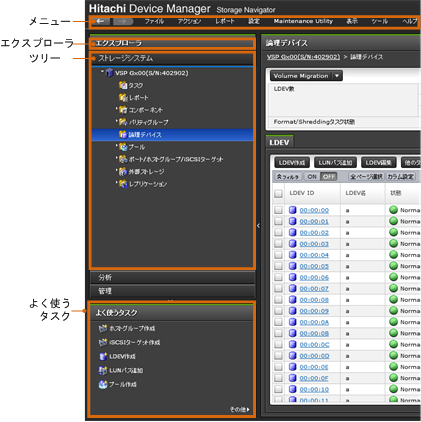Click the コンポーネント icon in tree
The image size is (421, 422).
click(x=123, y=110)
